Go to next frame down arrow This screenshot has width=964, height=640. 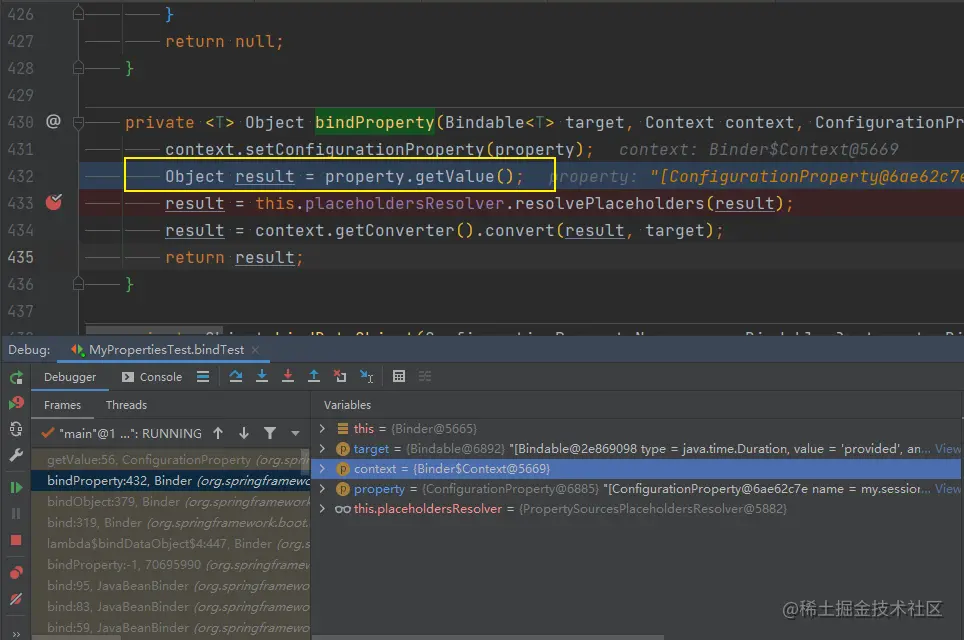tap(244, 433)
